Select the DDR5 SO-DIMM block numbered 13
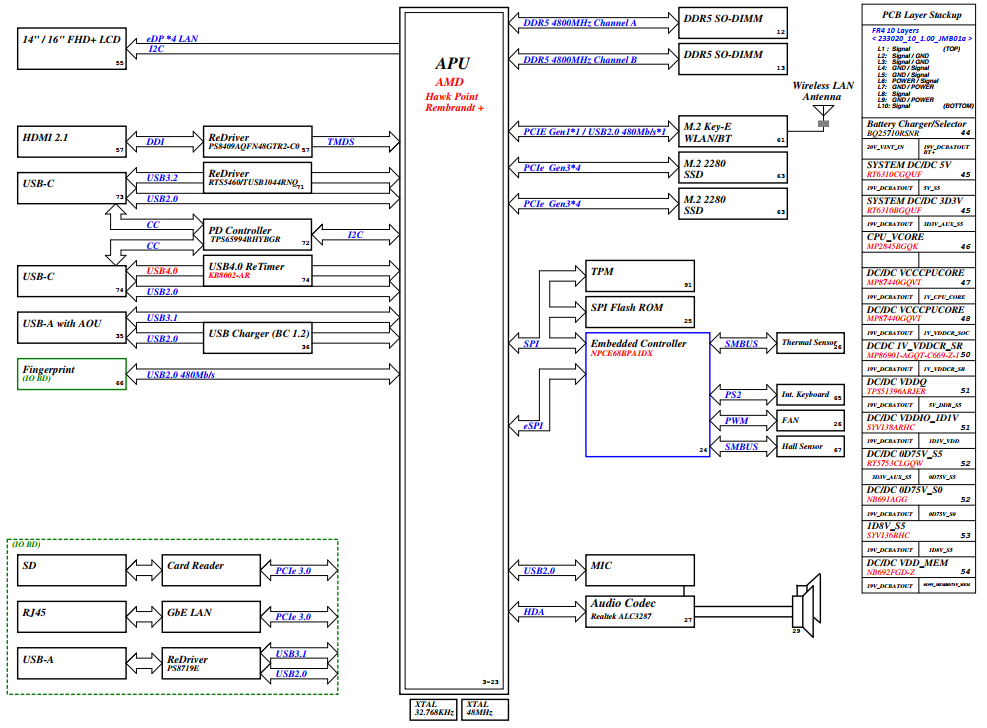Screen dimensions: 987x728 733,59
